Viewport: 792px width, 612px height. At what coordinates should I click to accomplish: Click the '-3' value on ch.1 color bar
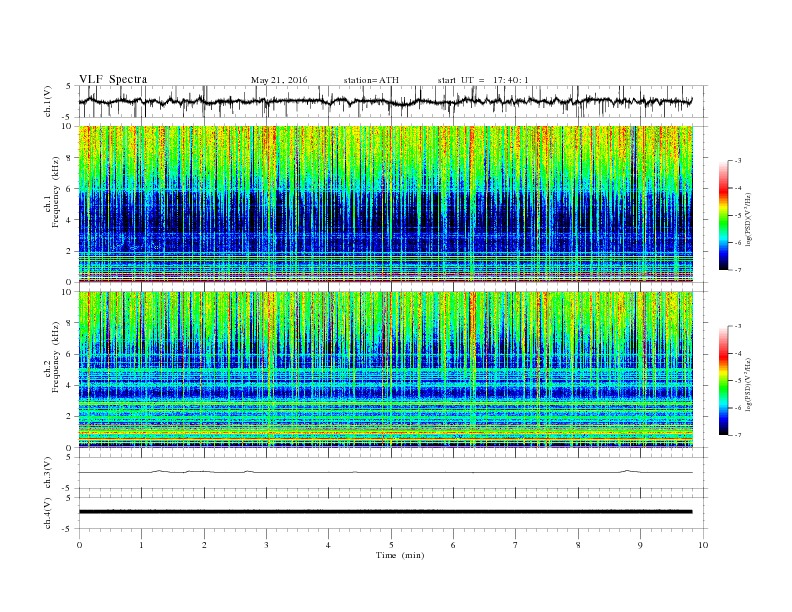tap(737, 161)
